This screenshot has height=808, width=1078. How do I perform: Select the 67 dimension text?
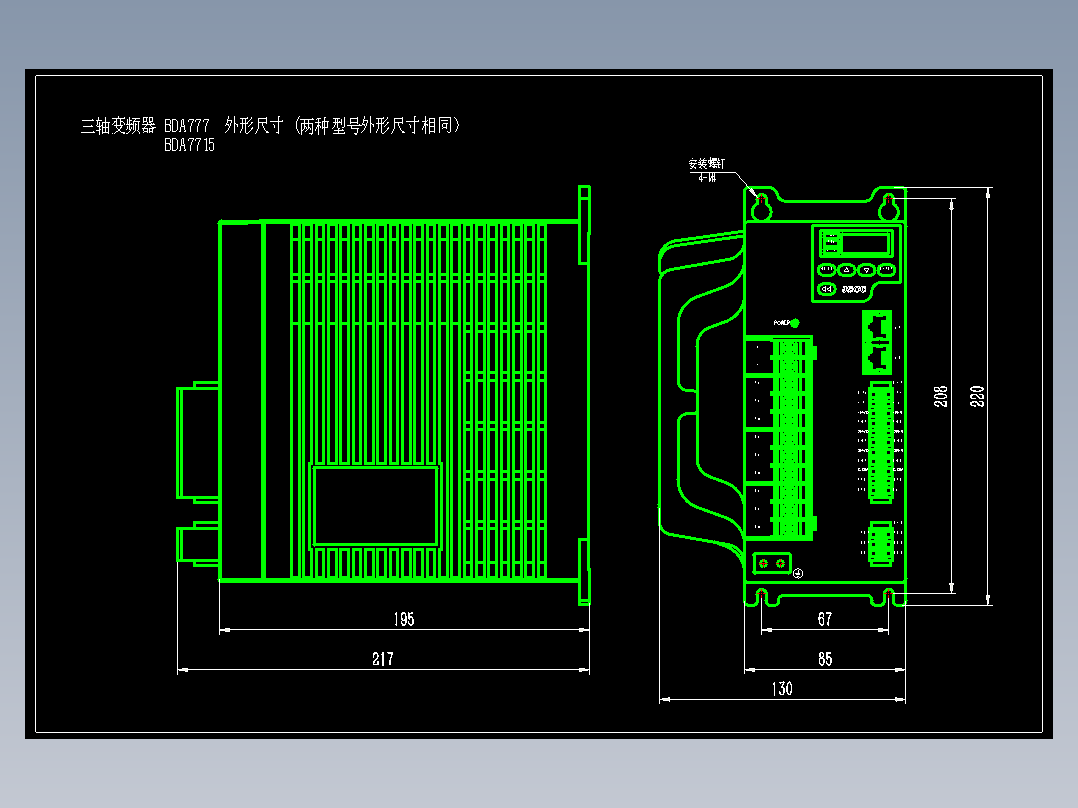825,619
